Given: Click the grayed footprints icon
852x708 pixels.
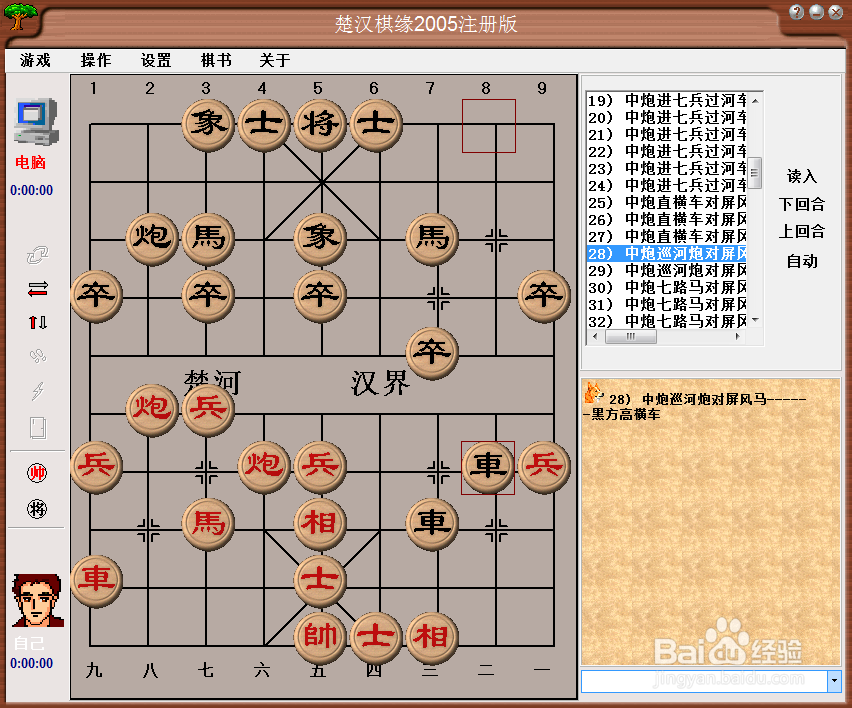Looking at the screenshot, I should (37, 356).
